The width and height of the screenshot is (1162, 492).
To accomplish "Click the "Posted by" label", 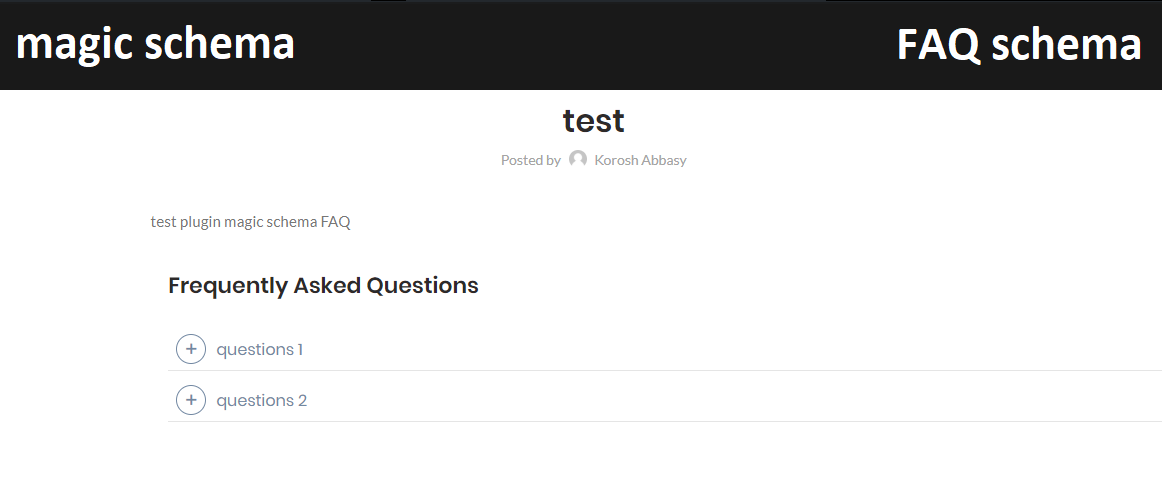I will tap(531, 160).
